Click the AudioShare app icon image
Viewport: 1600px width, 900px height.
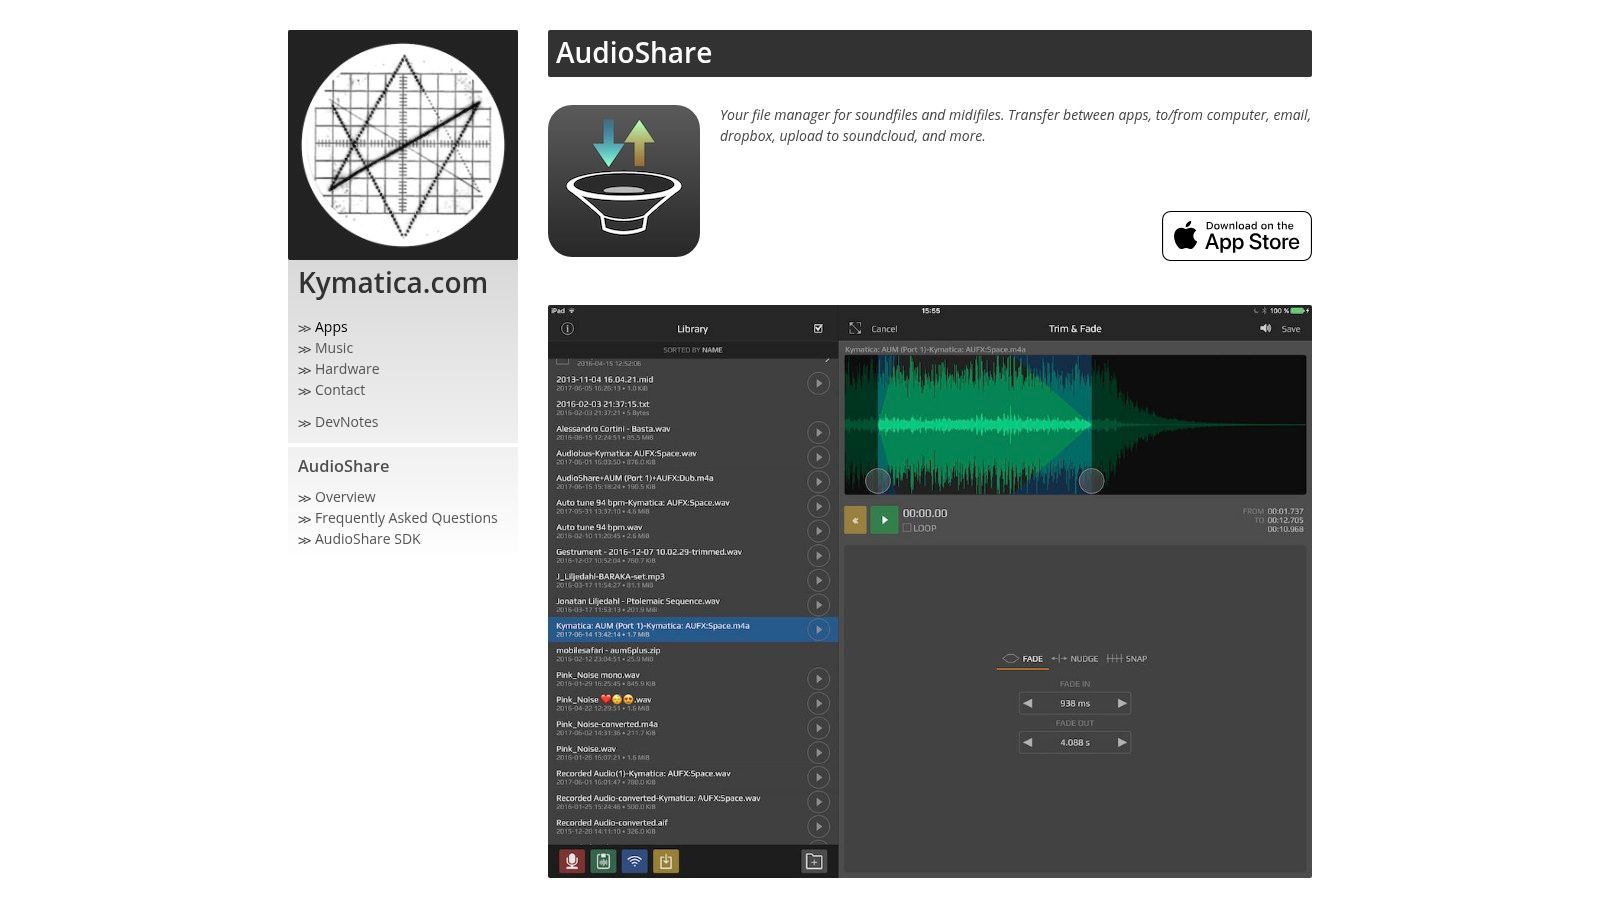click(x=624, y=181)
